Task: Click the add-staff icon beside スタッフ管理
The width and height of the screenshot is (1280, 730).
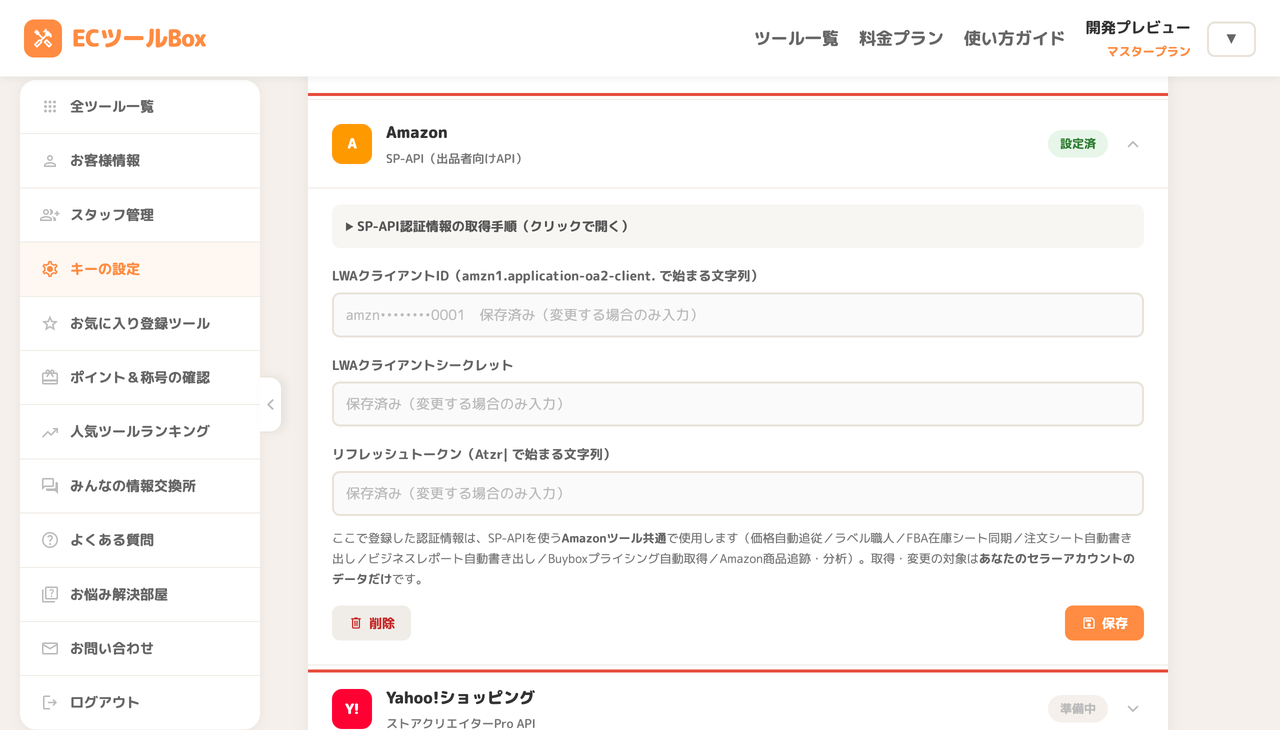Action: tap(50, 215)
